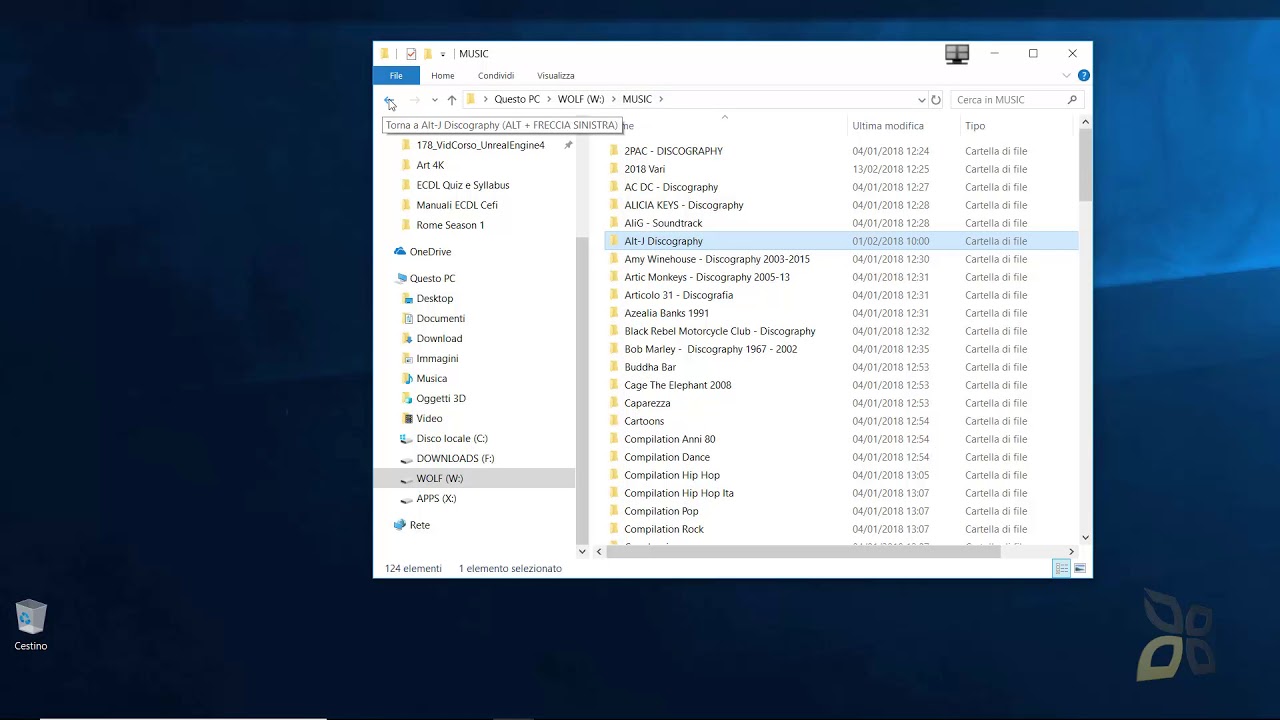
Task: Click the Download icon in navigation pane
Action: (x=407, y=339)
